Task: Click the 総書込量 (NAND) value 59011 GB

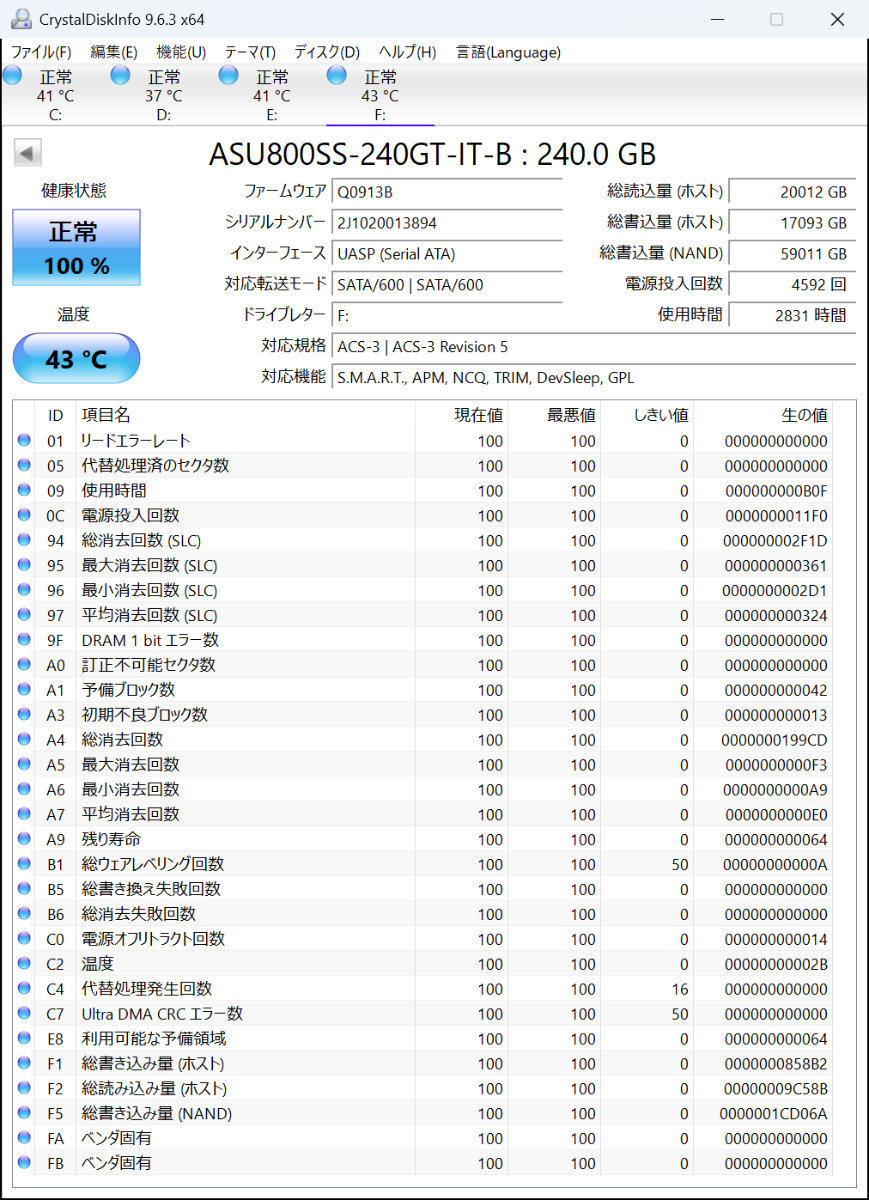Action: point(792,253)
